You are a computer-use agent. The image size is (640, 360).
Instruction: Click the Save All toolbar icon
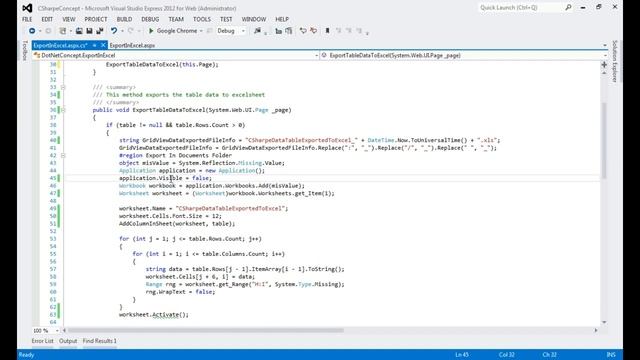coord(100,31)
